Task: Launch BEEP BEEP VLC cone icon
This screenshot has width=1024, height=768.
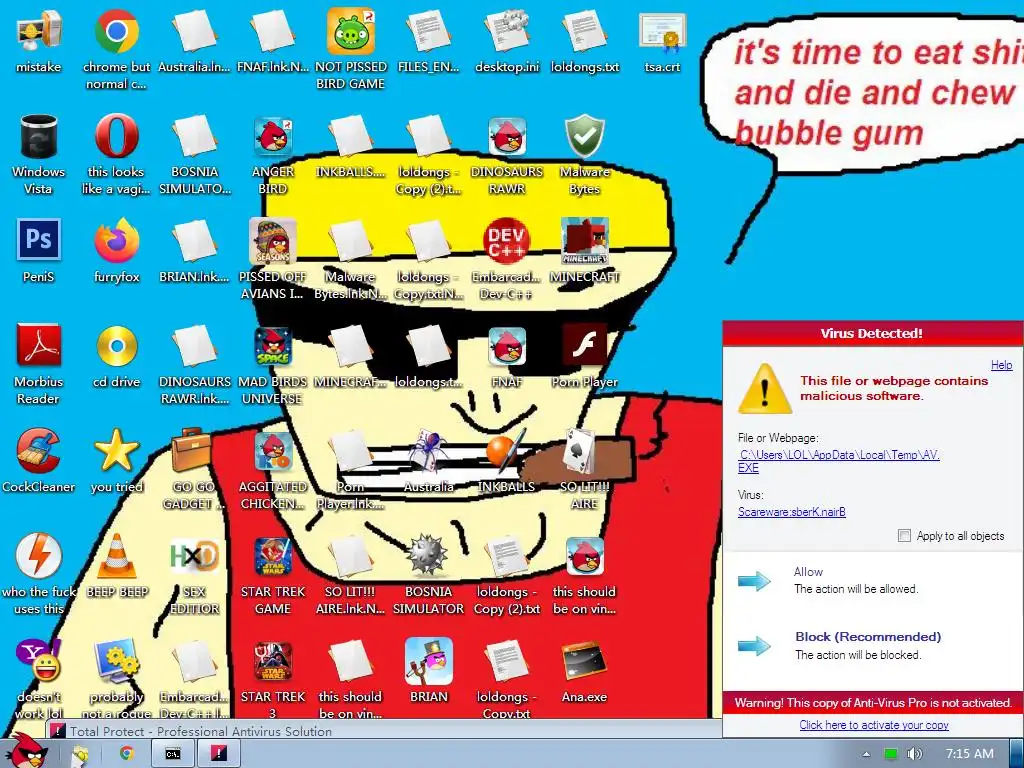Action: pyautogui.click(x=116, y=556)
